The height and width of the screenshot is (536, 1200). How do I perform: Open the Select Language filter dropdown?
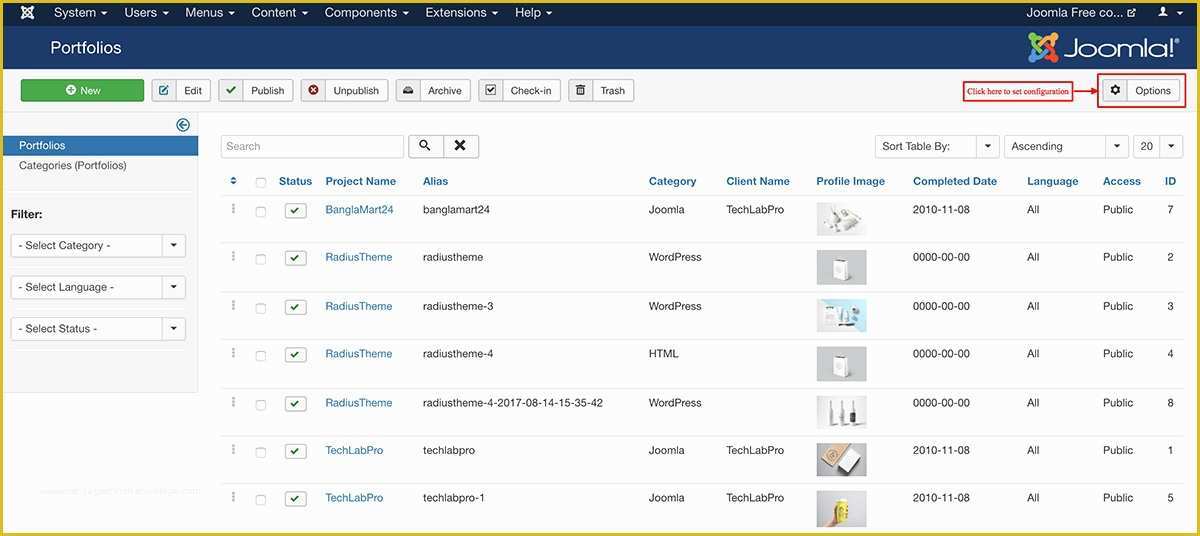(98, 287)
